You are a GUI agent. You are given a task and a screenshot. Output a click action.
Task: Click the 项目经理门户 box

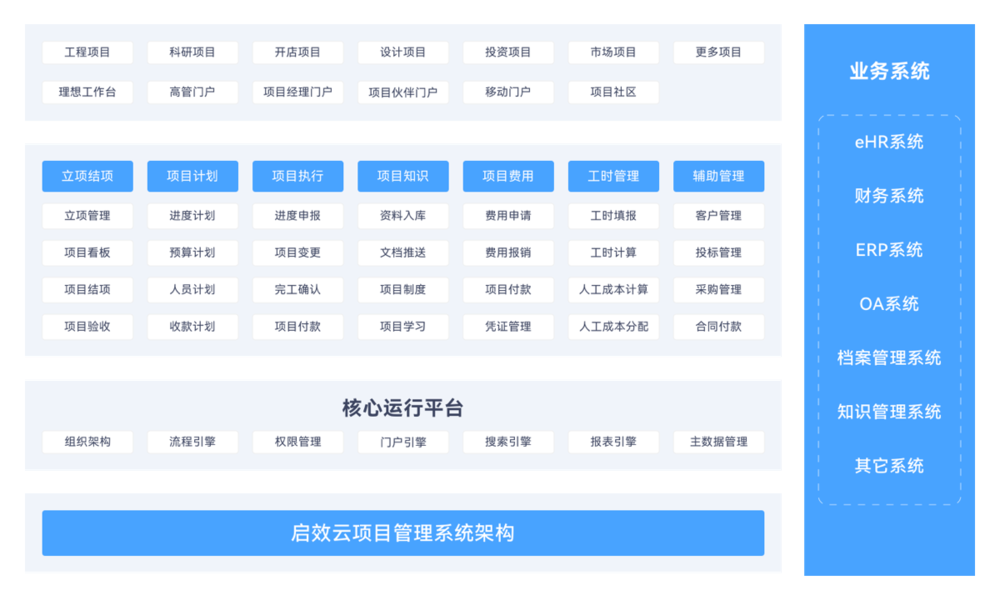pyautogui.click(x=298, y=92)
